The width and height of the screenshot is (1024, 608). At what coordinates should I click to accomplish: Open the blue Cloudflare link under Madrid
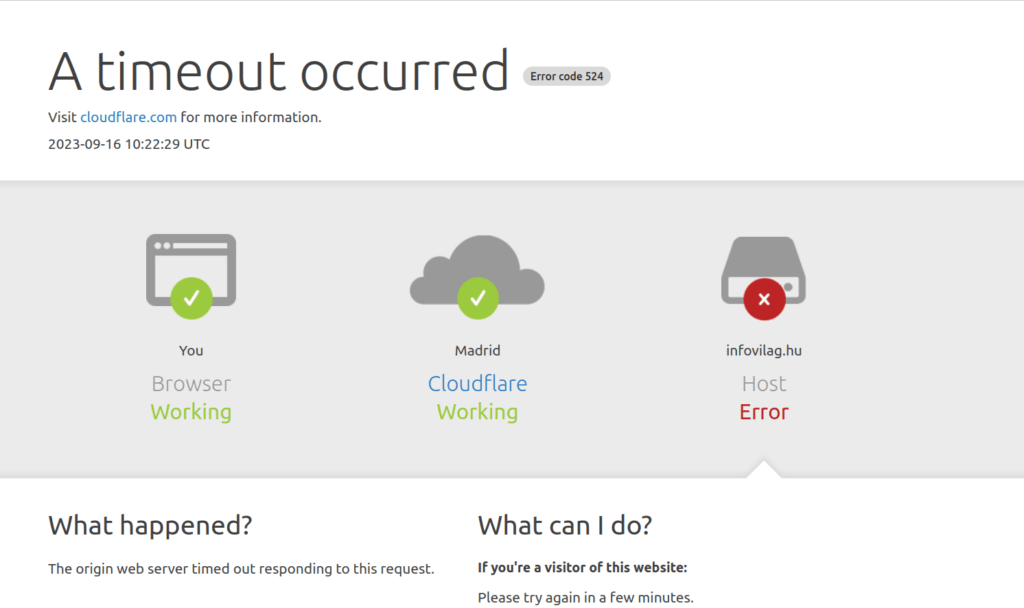coord(477,383)
